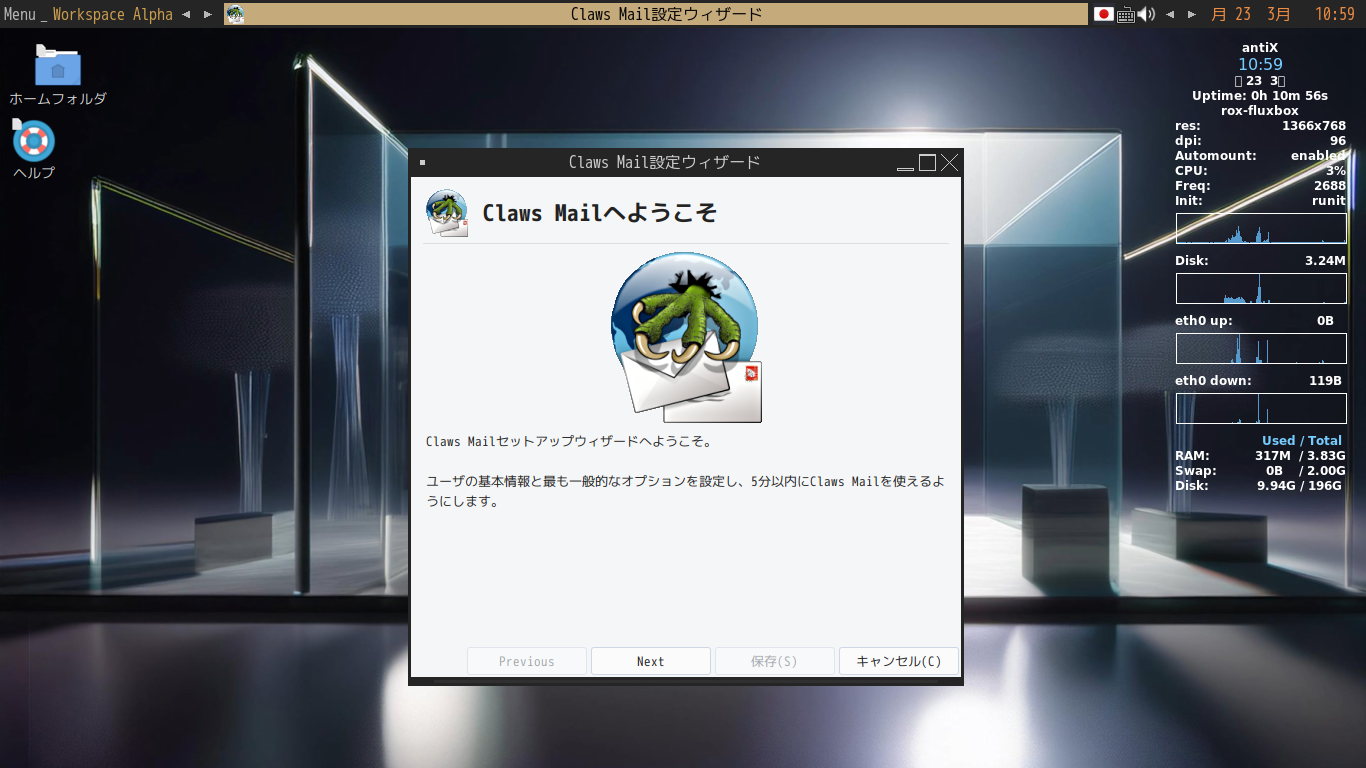Click the small Claws Mail icon in wizard header
Screen dimensions: 1366x768
coord(447,213)
